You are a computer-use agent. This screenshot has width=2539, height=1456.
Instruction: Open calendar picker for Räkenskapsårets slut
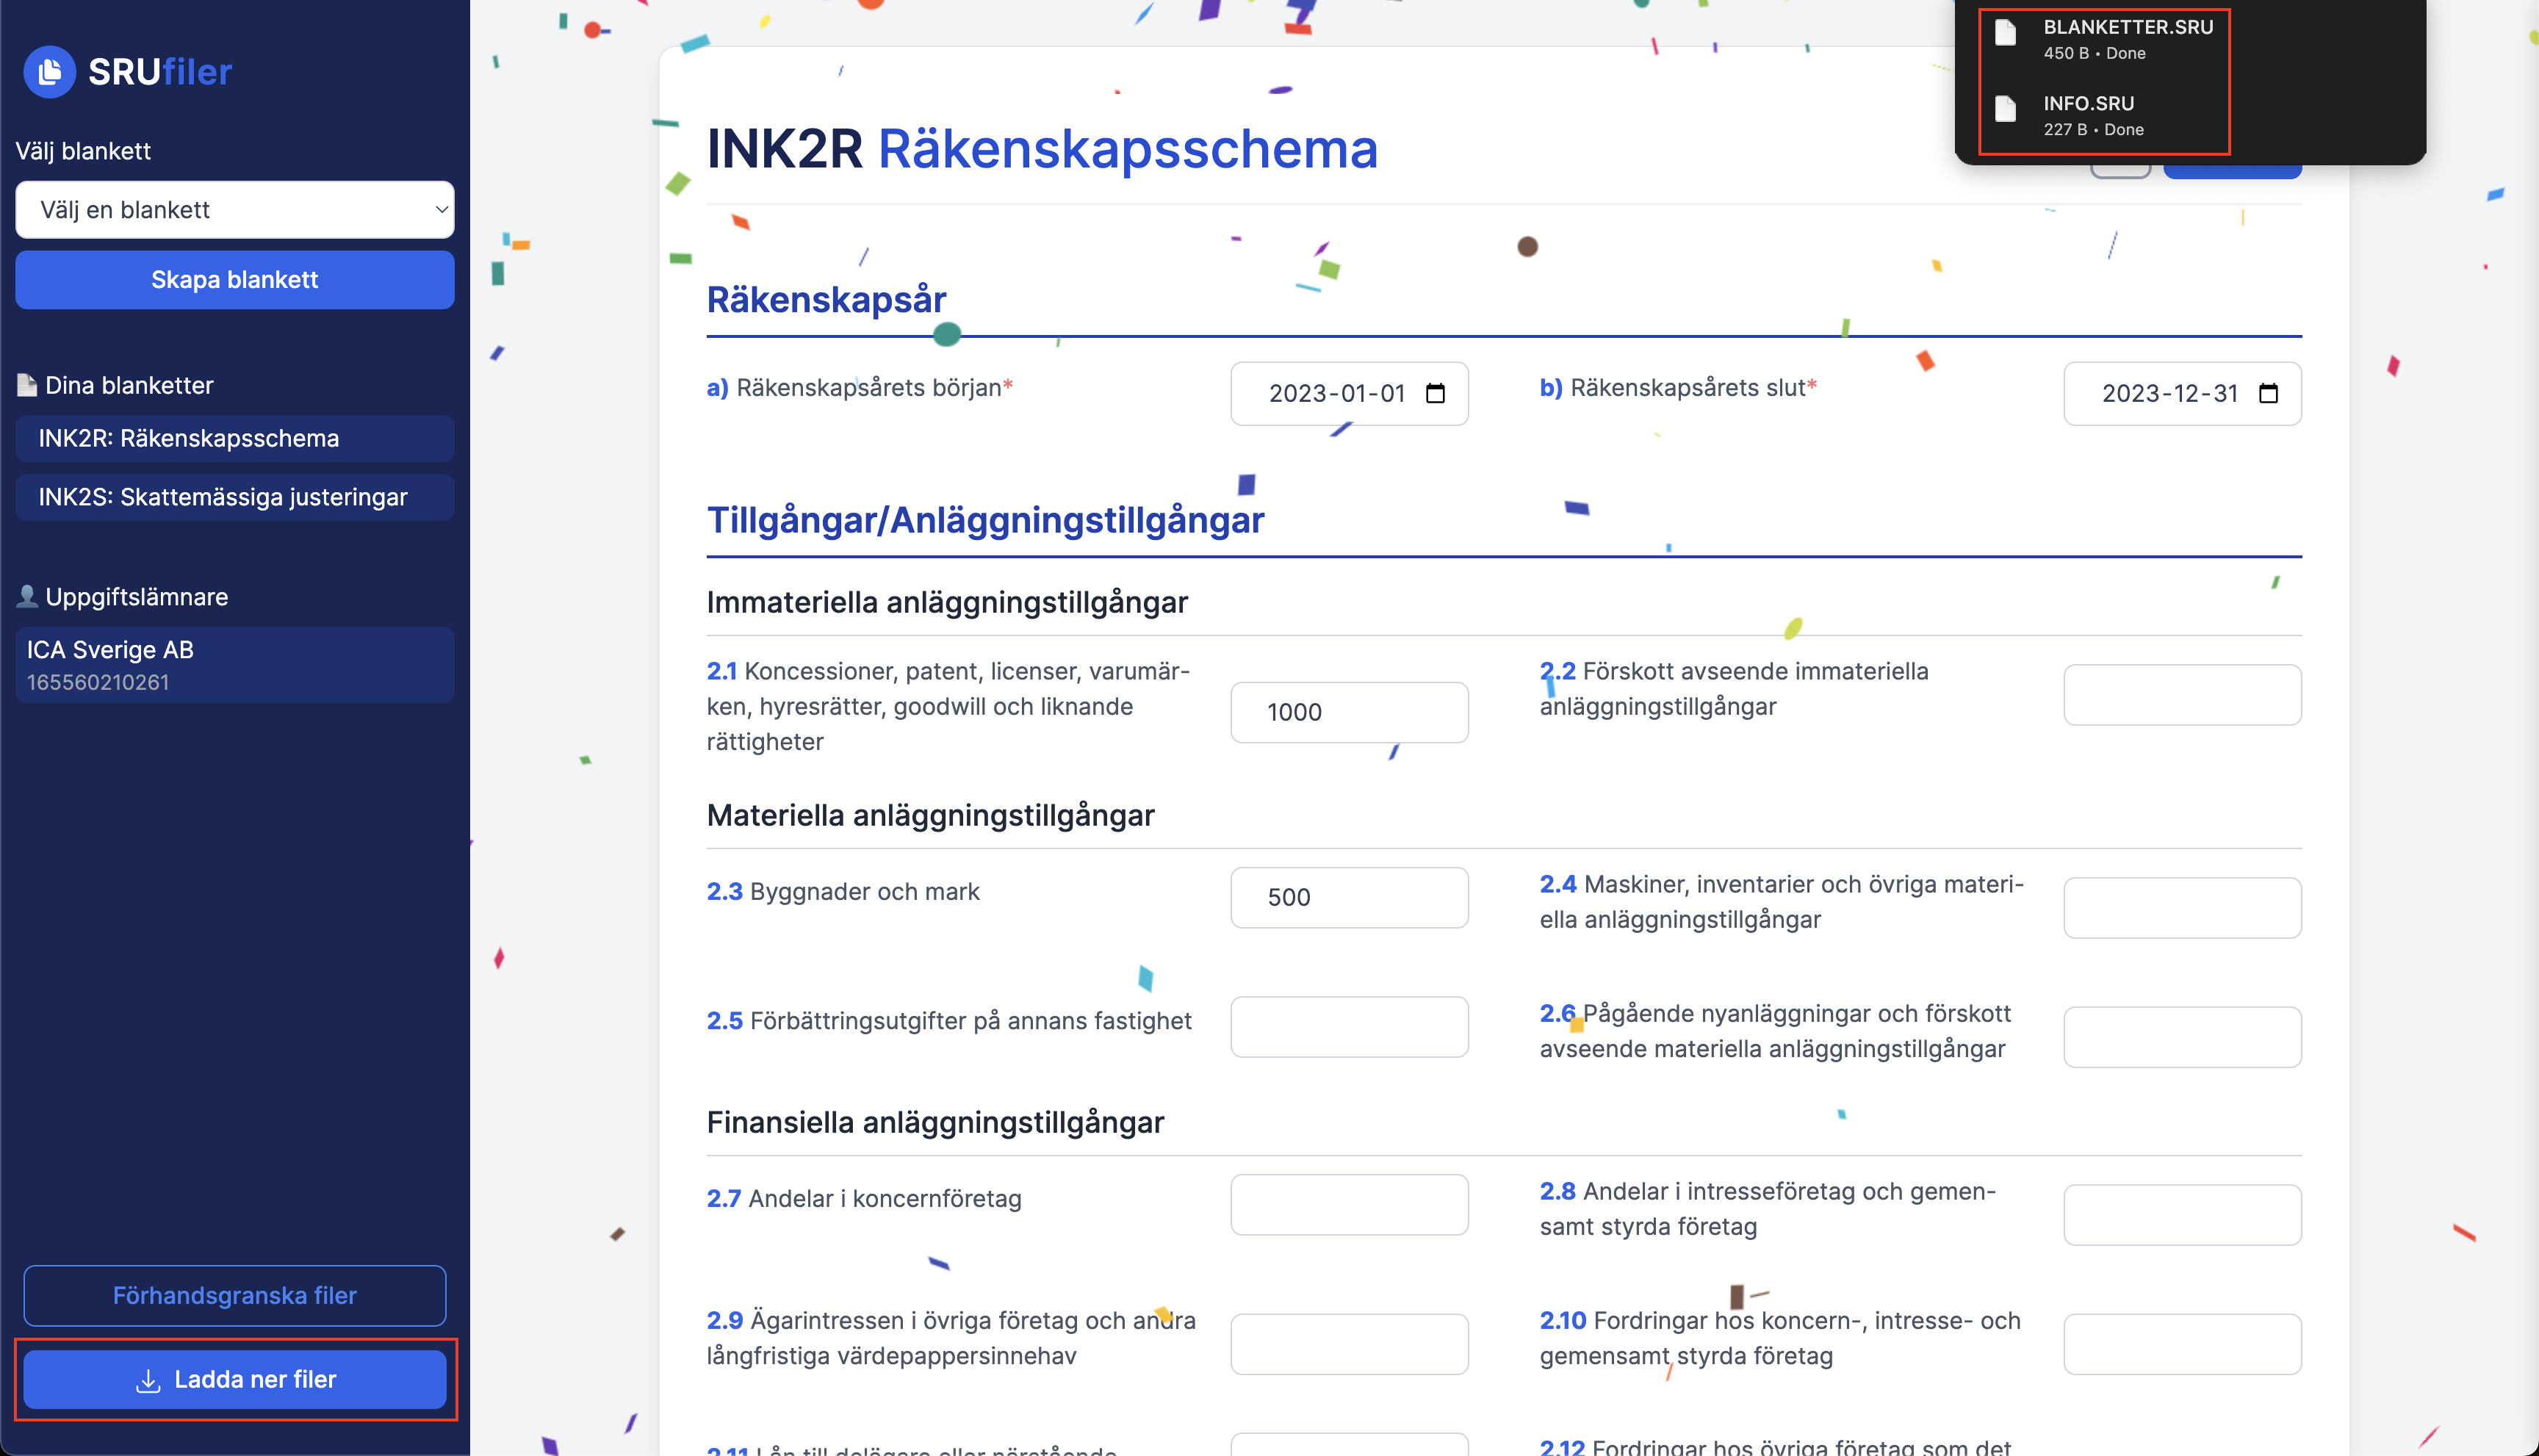(2268, 393)
